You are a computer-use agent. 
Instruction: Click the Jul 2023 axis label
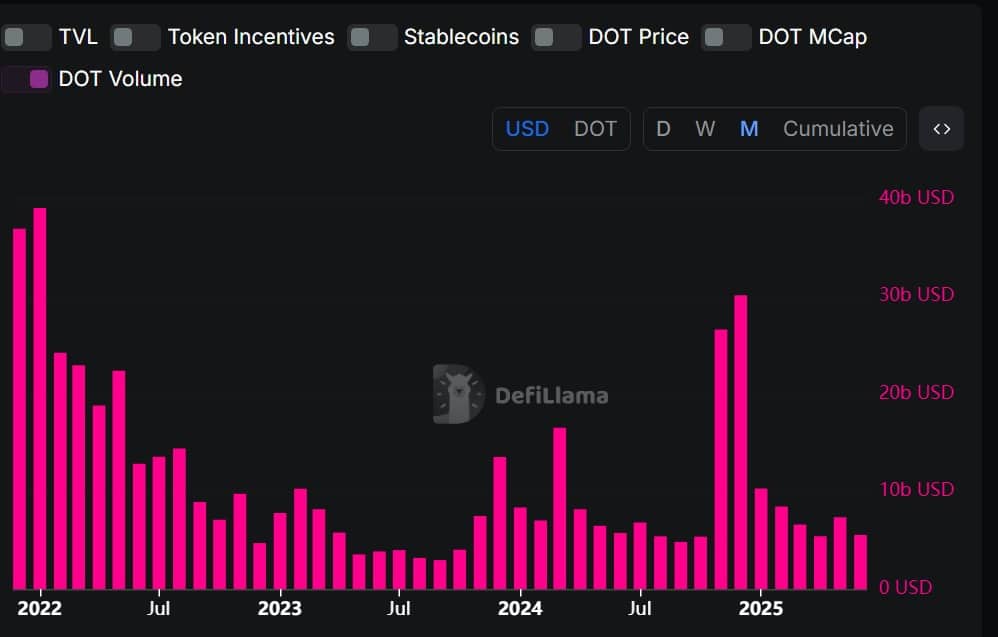tap(399, 608)
